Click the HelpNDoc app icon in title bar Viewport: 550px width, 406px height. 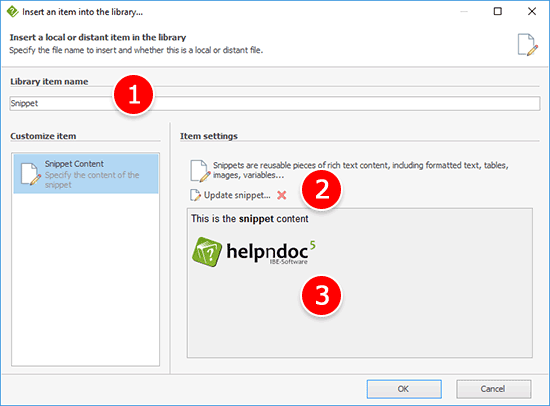click(x=12, y=12)
